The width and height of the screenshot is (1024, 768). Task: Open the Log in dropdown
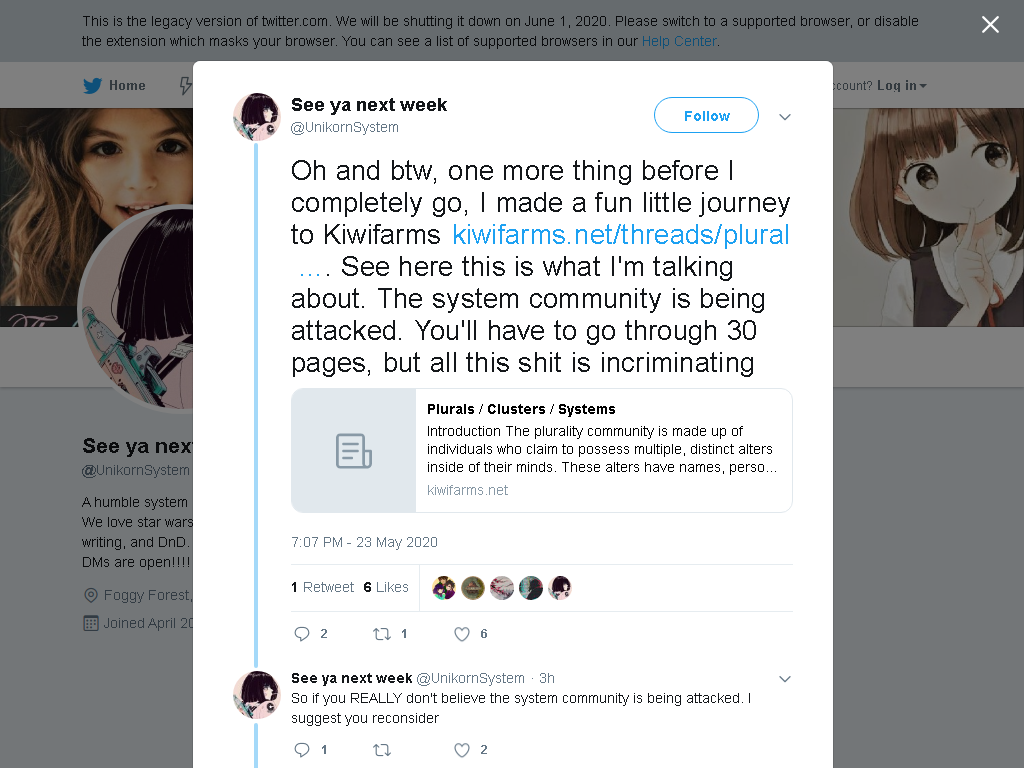coord(902,86)
